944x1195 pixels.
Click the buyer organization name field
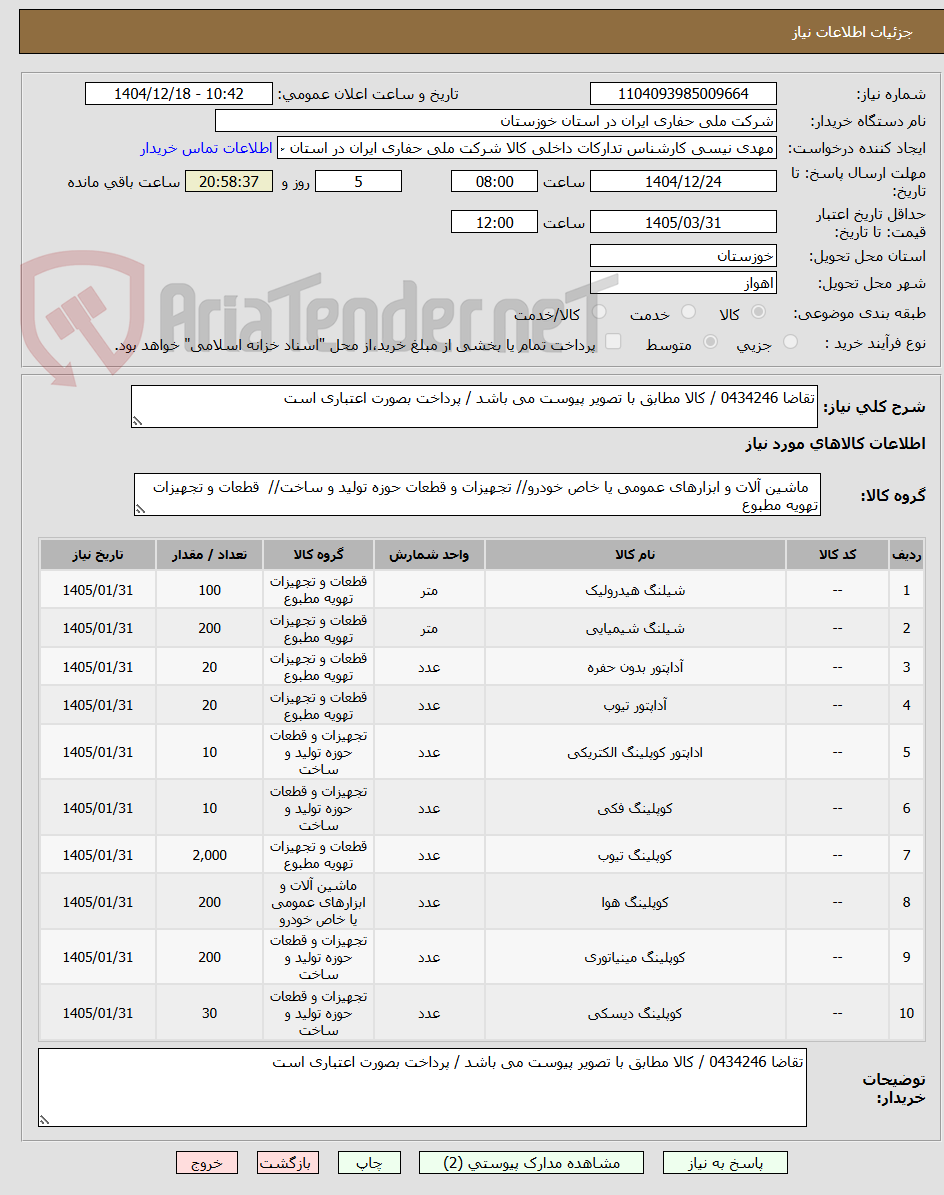(496, 121)
